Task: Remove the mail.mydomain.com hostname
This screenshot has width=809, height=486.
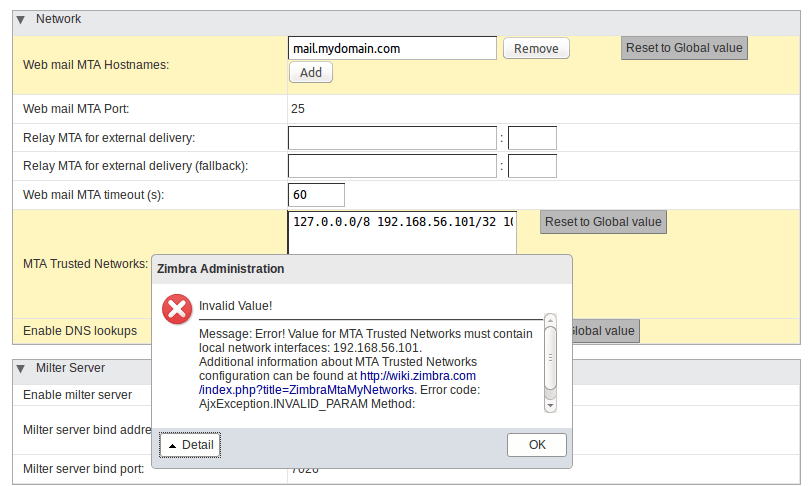Action: click(536, 48)
